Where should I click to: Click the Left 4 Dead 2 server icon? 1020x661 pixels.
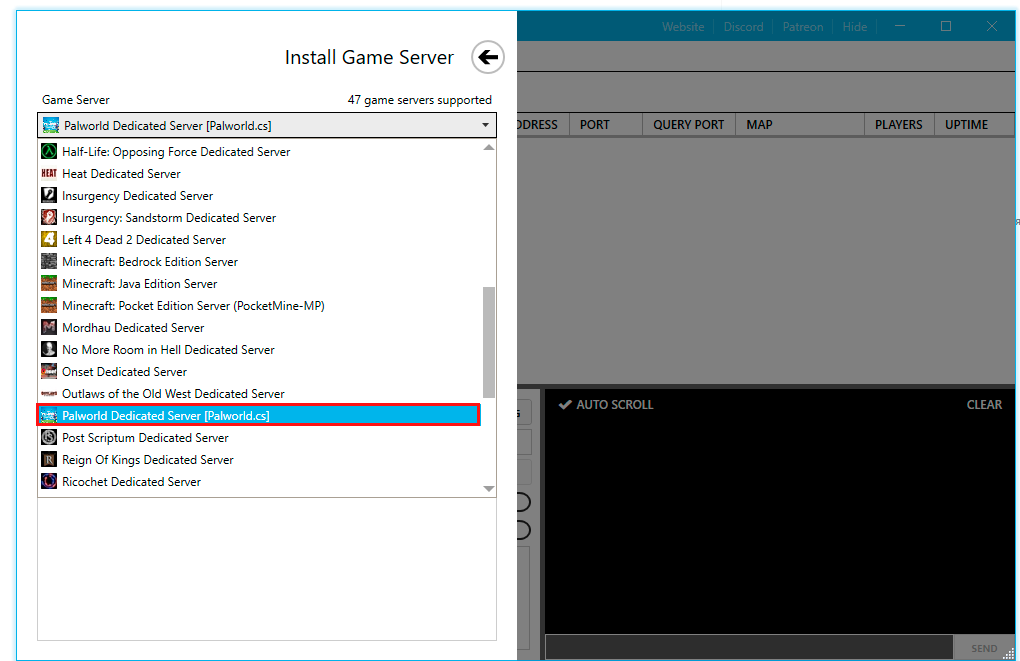49,239
